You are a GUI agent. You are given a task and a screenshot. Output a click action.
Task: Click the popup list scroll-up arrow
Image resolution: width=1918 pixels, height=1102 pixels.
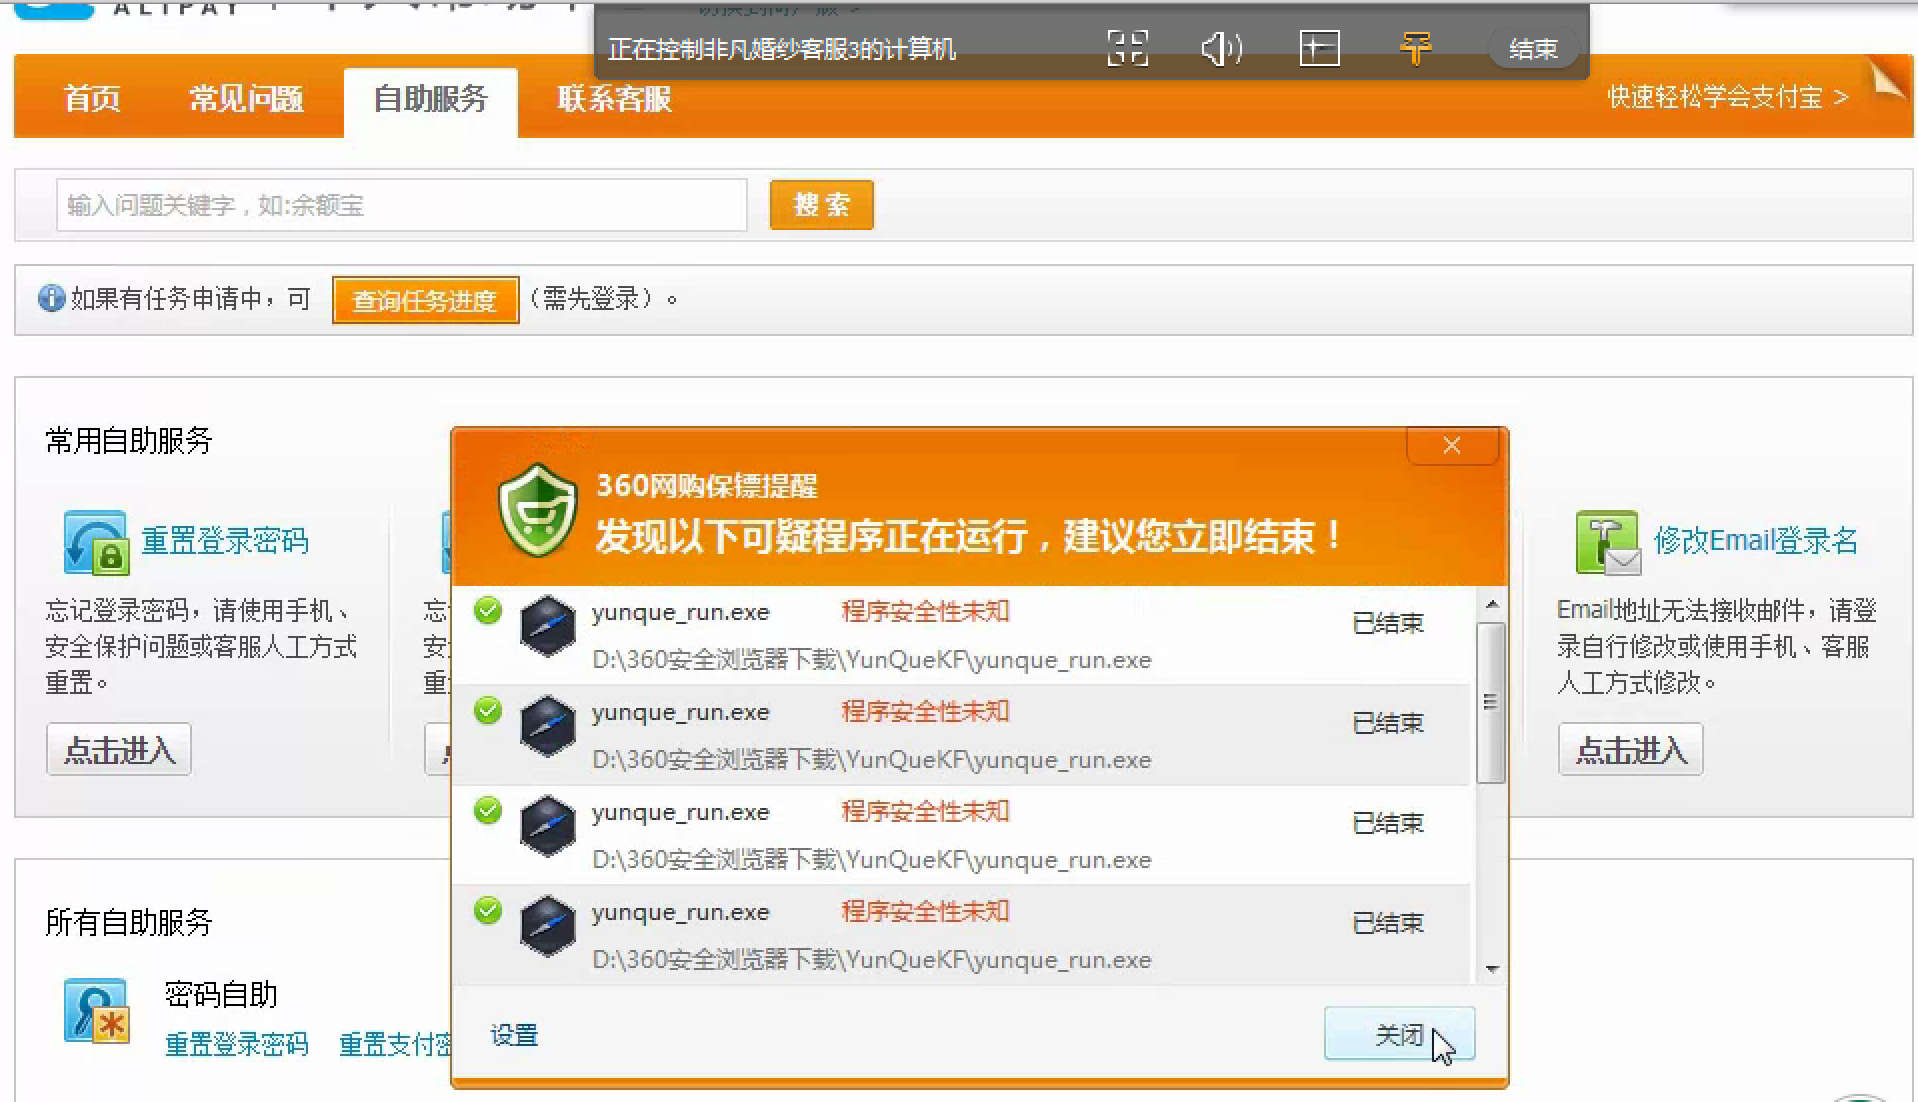pyautogui.click(x=1492, y=604)
